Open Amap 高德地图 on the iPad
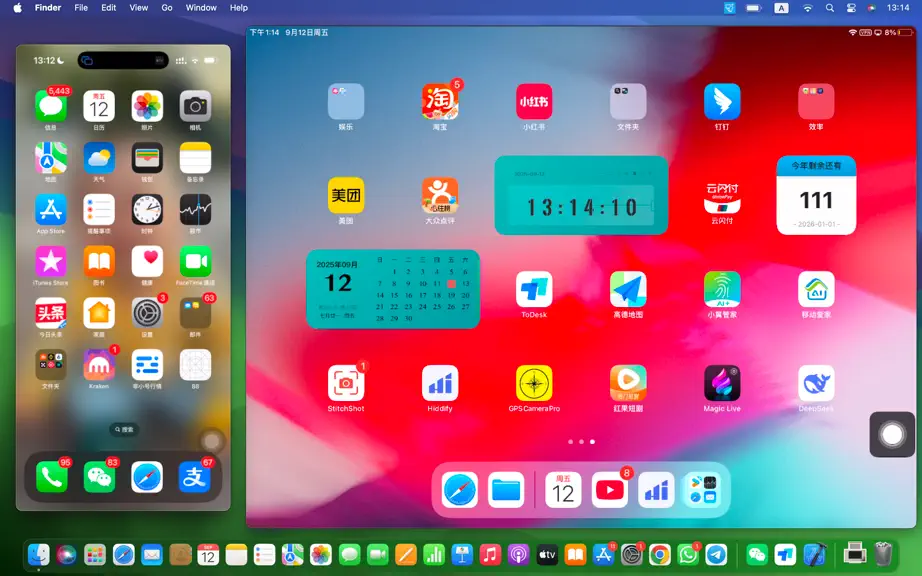The width and height of the screenshot is (922, 576). point(628,289)
